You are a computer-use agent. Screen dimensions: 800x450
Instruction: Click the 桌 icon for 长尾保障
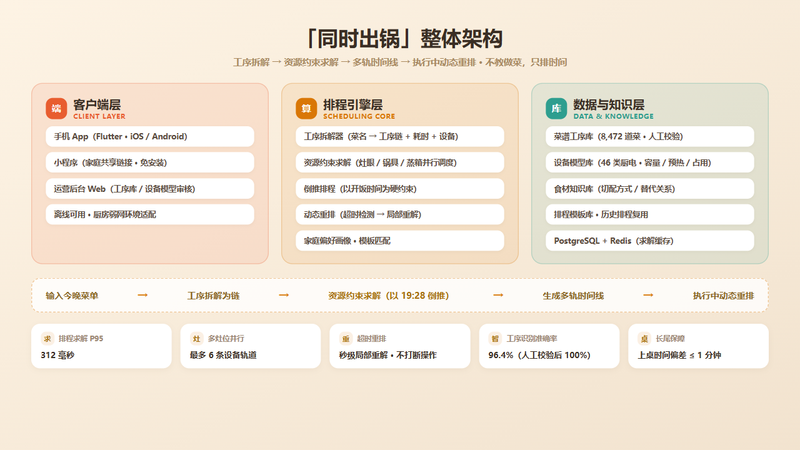[x=644, y=339]
